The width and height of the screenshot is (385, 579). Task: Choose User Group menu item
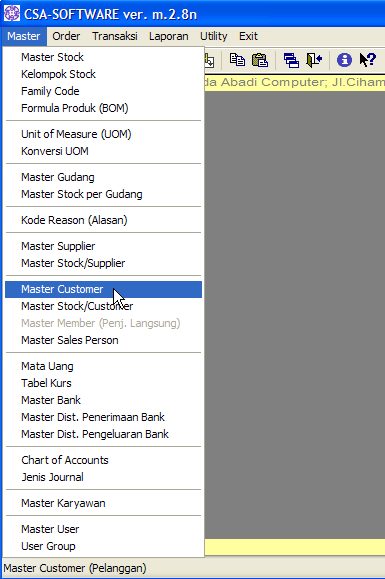click(x=103, y=546)
